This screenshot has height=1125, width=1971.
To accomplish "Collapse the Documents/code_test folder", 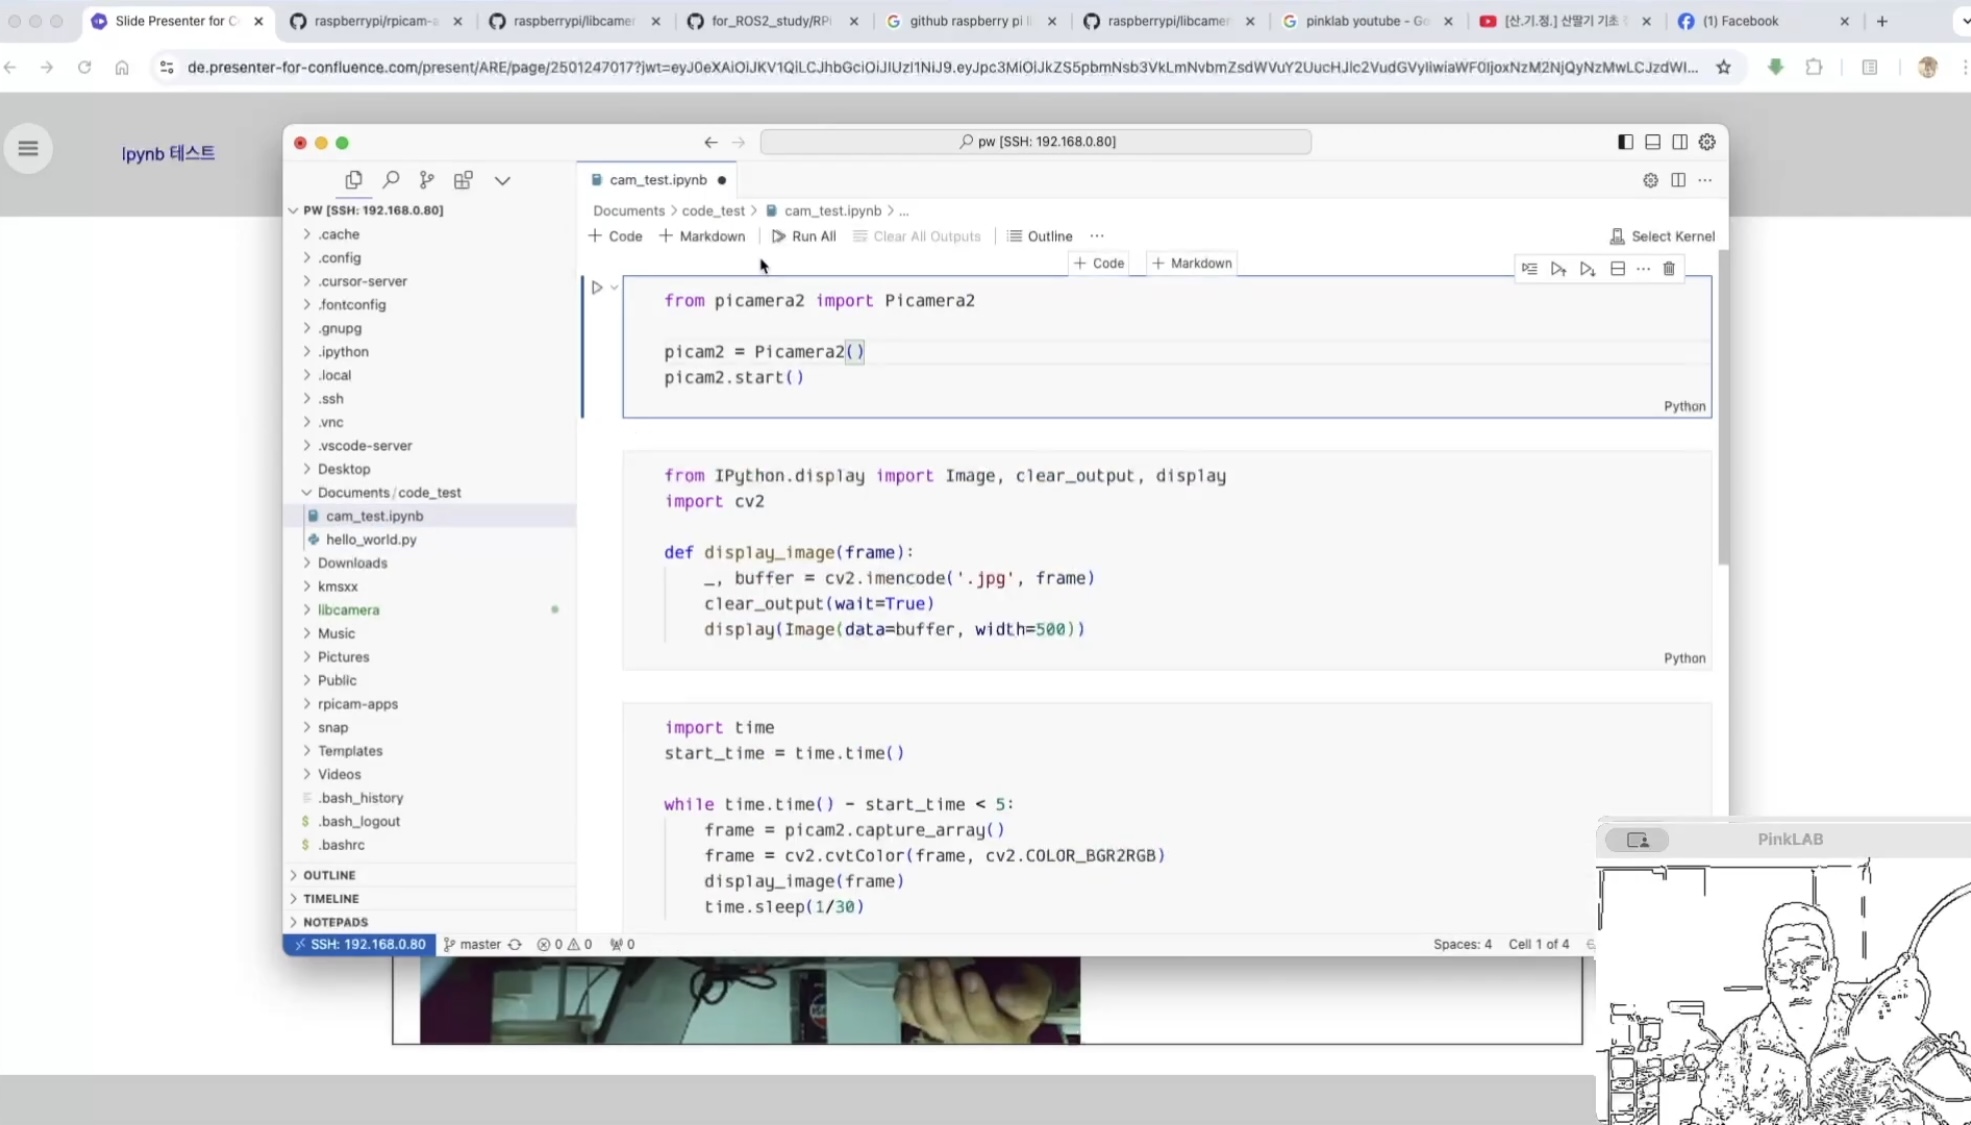I will [x=388, y=493].
